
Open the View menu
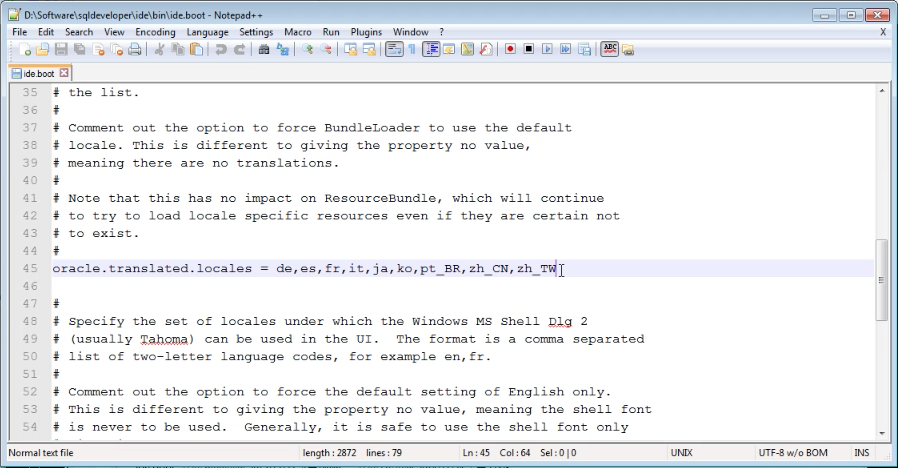114,32
